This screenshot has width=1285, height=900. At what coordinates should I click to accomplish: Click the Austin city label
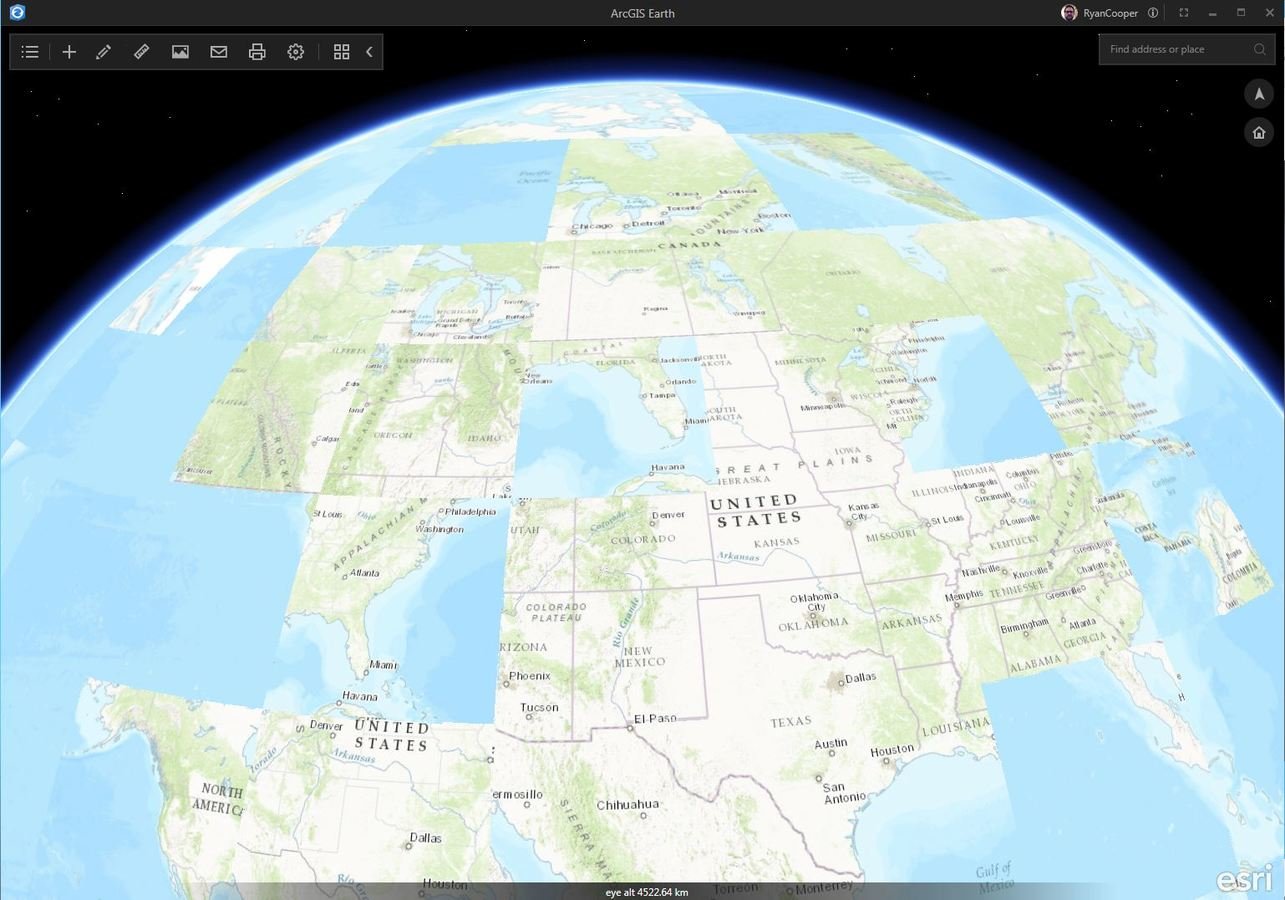(831, 744)
